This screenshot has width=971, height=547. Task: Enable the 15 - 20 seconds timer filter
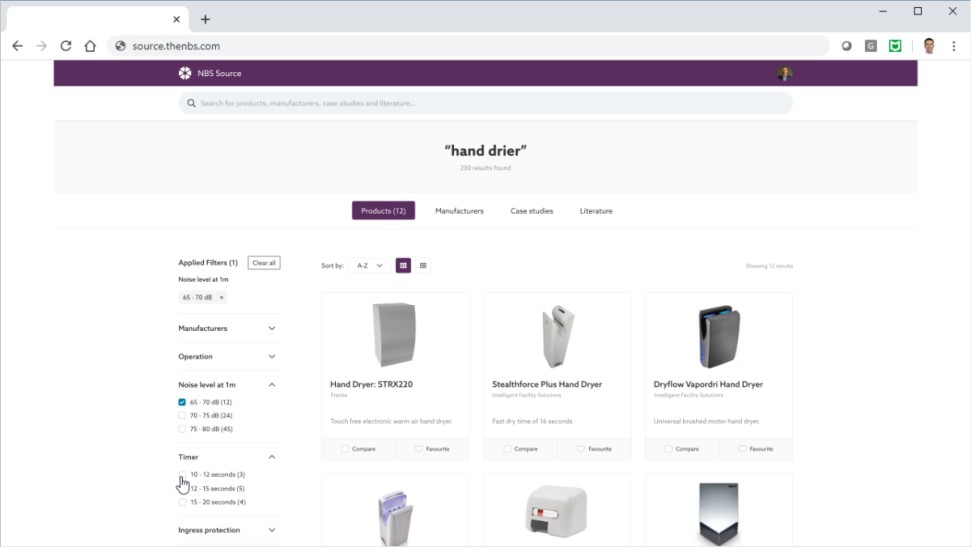[182, 502]
